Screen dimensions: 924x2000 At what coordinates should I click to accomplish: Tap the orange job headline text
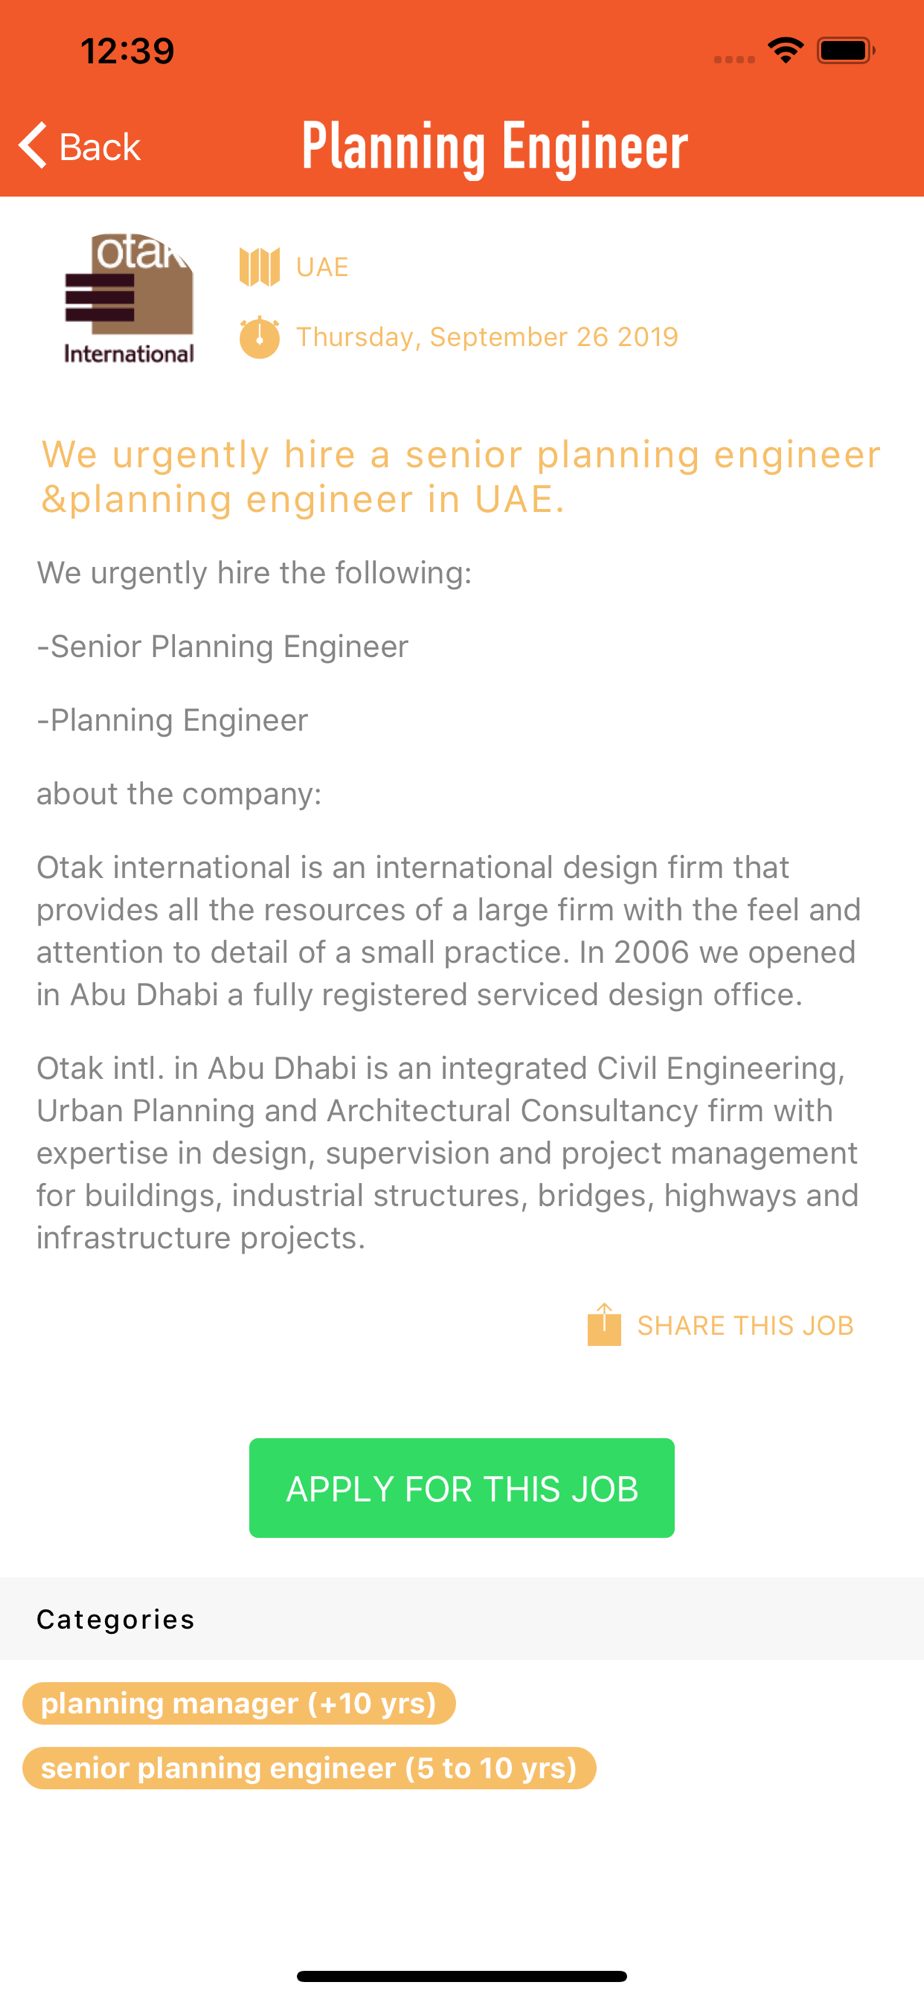[461, 476]
